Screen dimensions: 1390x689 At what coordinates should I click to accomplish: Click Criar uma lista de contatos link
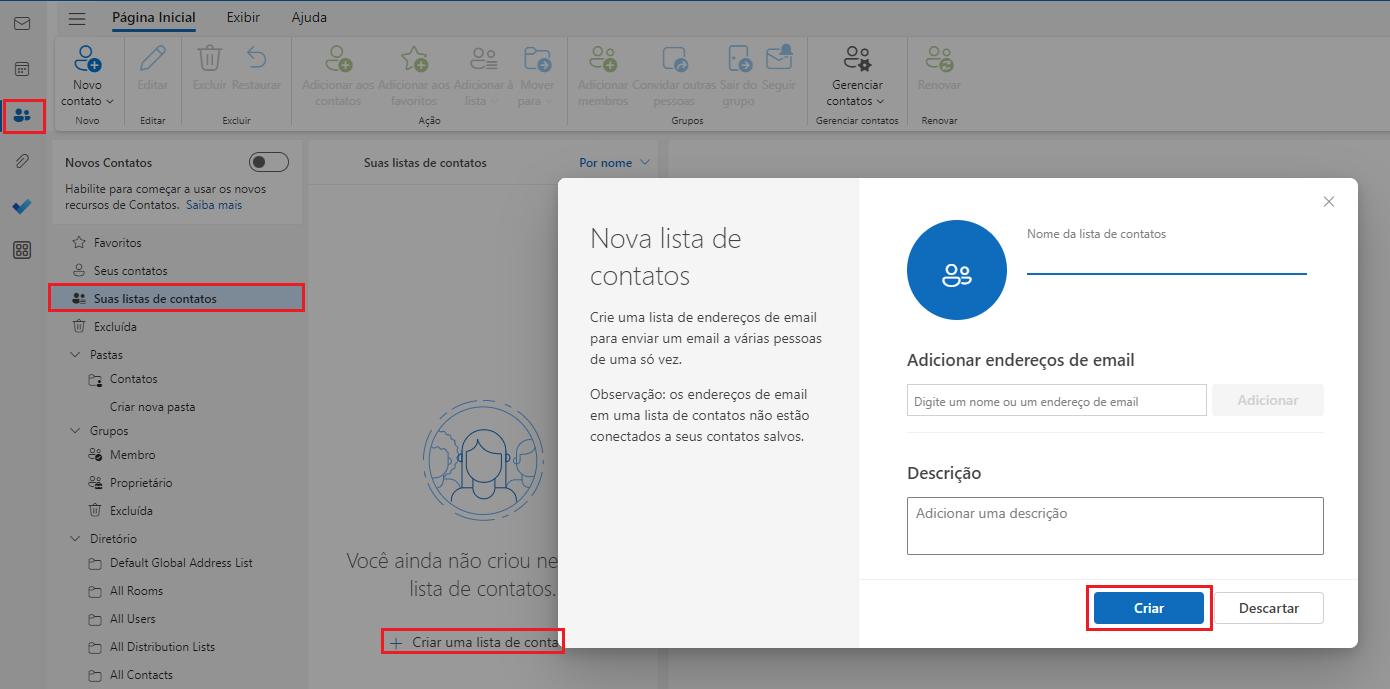(x=474, y=642)
